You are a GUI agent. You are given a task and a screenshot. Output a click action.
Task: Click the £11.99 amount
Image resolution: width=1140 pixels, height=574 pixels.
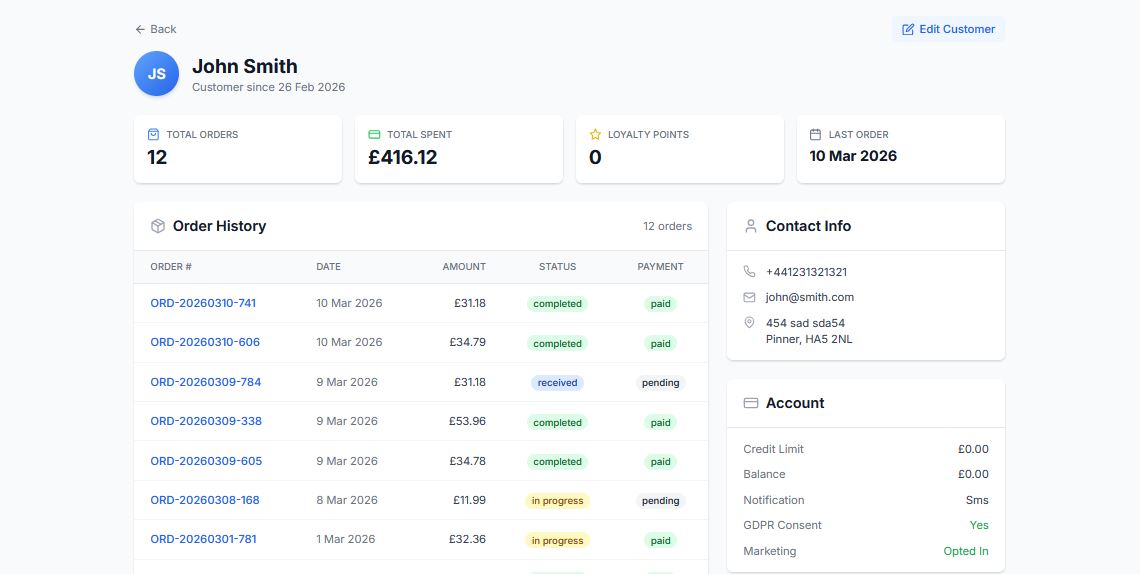(469, 500)
